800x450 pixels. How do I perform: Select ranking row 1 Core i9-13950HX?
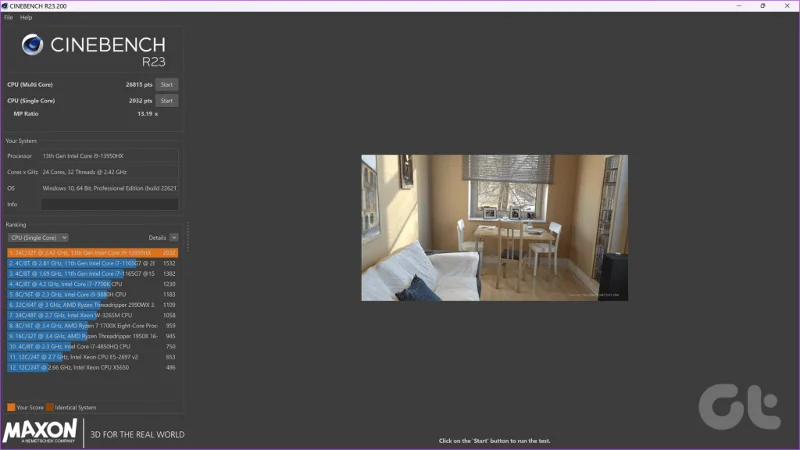pyautogui.click(x=92, y=253)
